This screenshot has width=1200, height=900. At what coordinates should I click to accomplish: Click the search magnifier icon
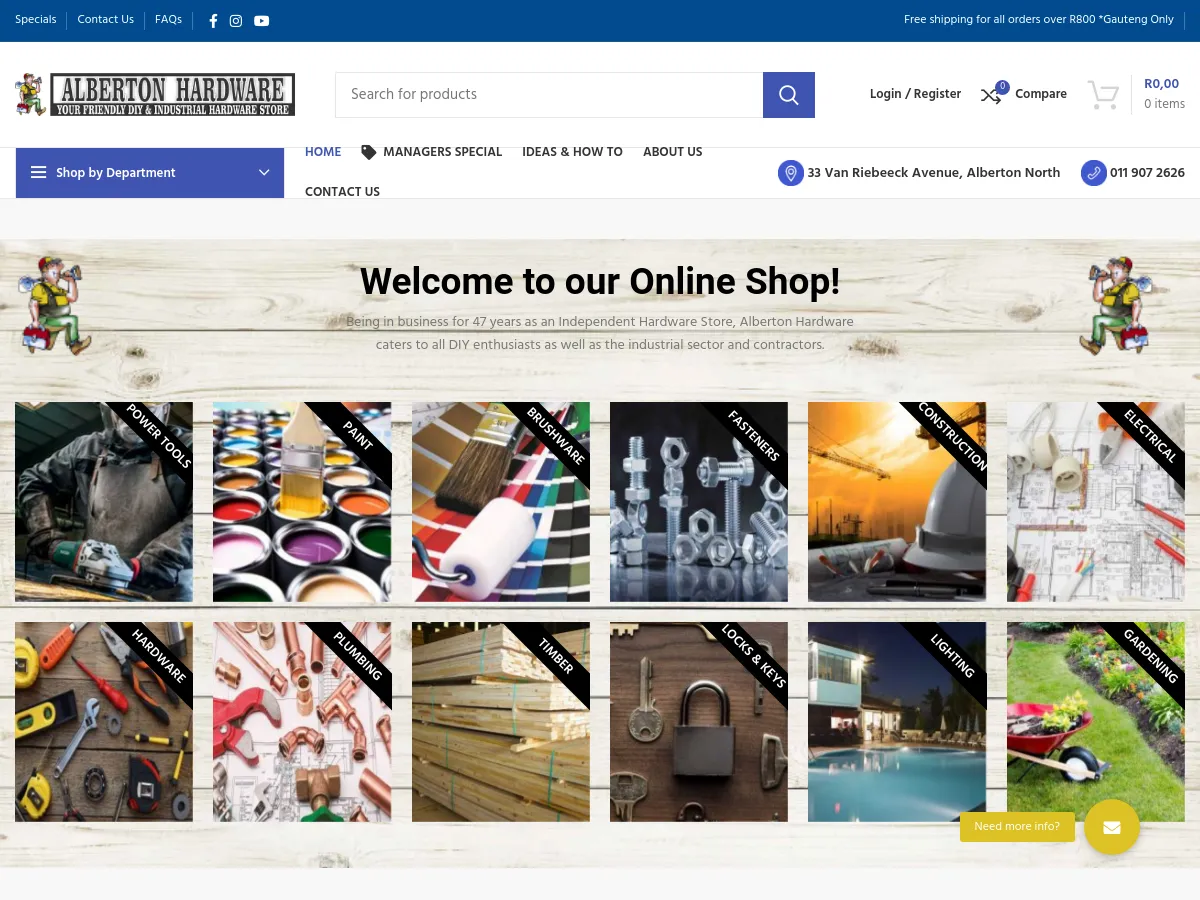(x=788, y=94)
